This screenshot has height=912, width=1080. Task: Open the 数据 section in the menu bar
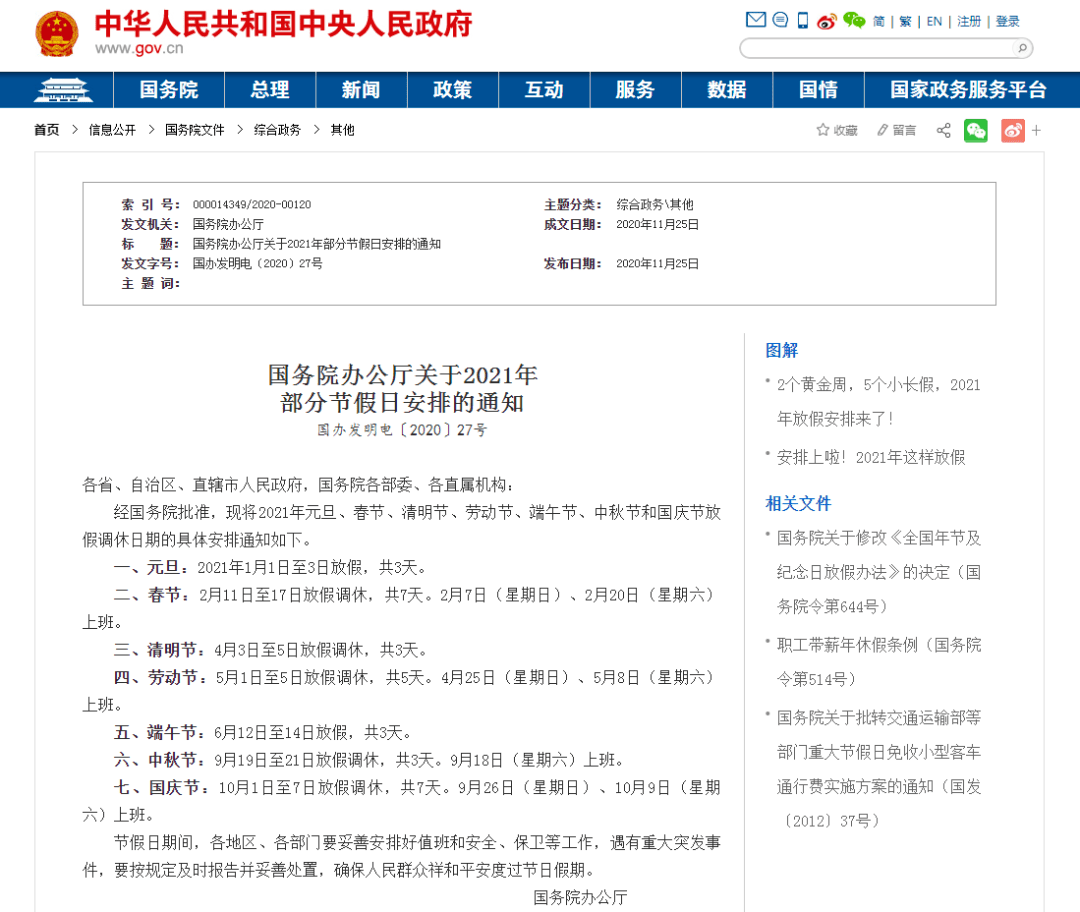tap(727, 89)
